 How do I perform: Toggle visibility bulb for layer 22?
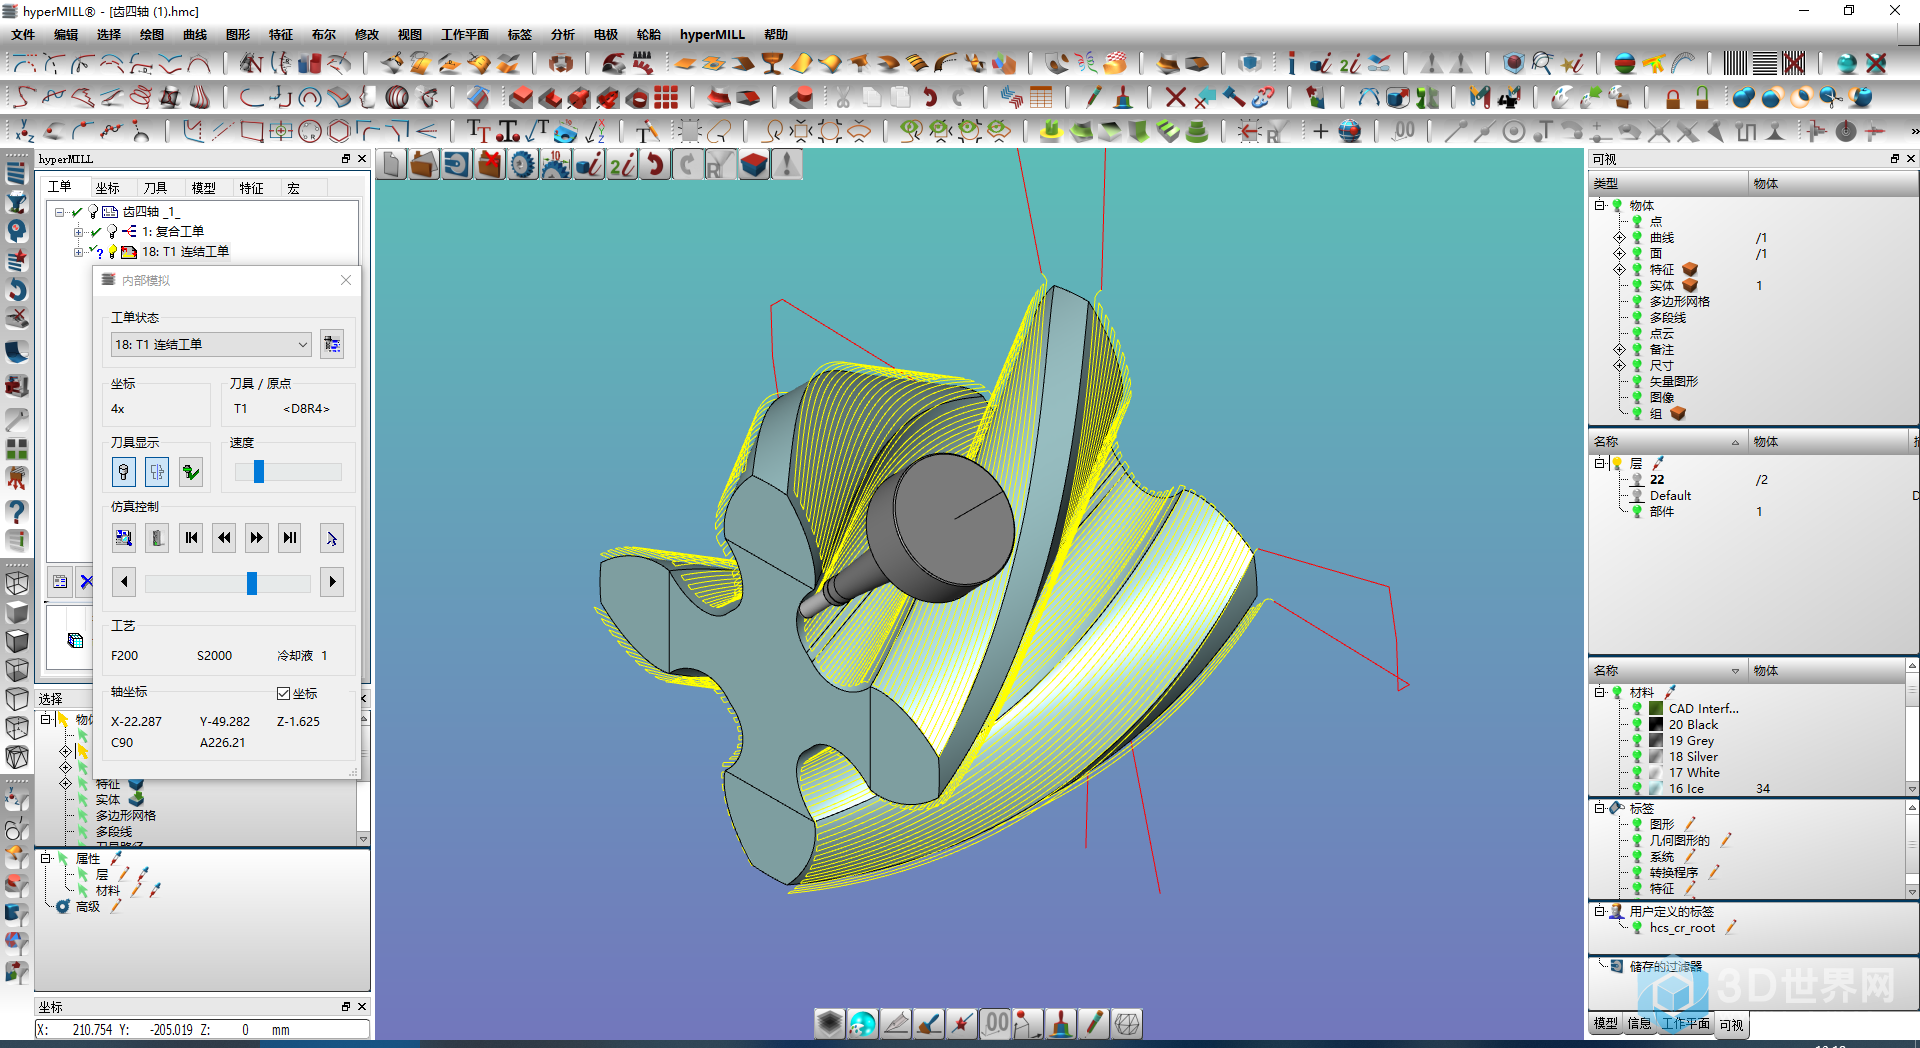pos(1637,480)
